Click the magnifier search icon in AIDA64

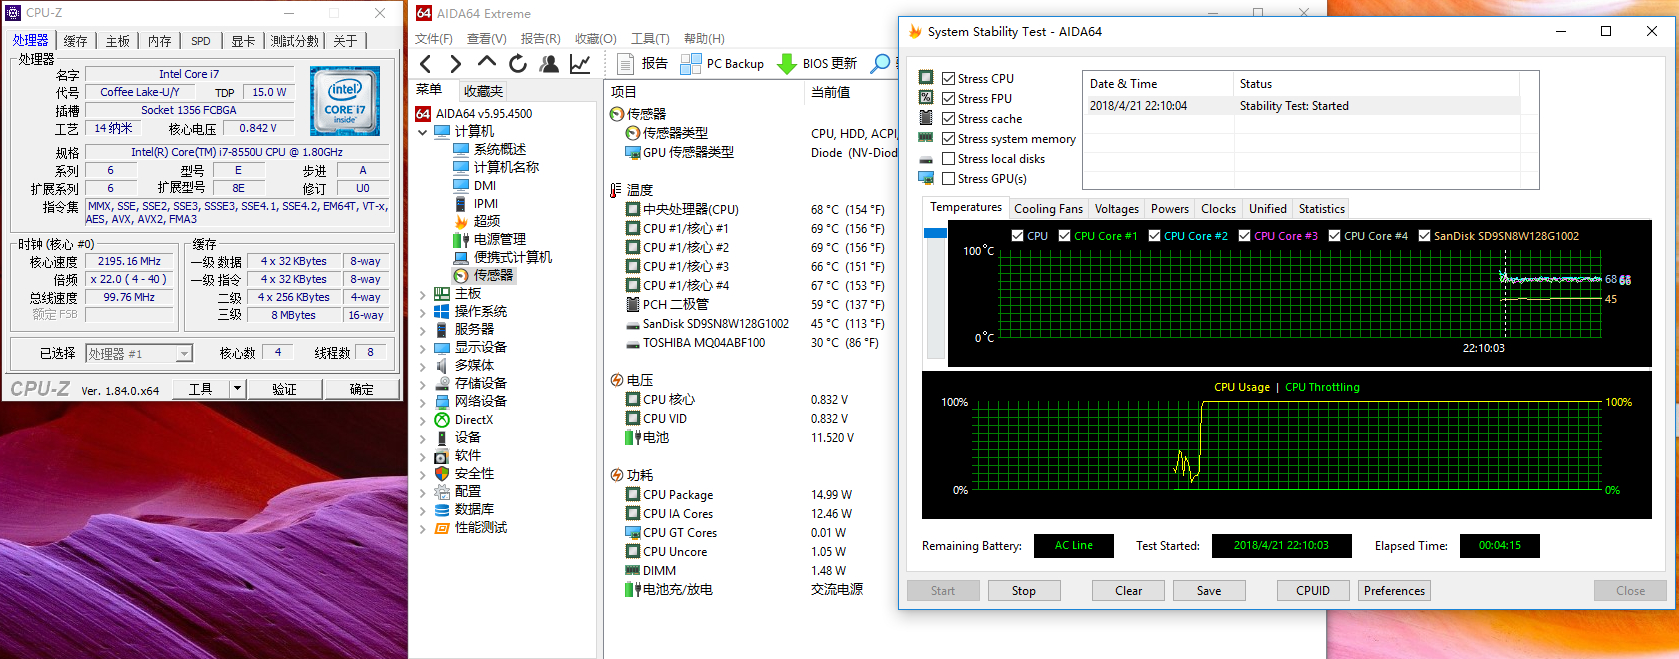click(880, 64)
